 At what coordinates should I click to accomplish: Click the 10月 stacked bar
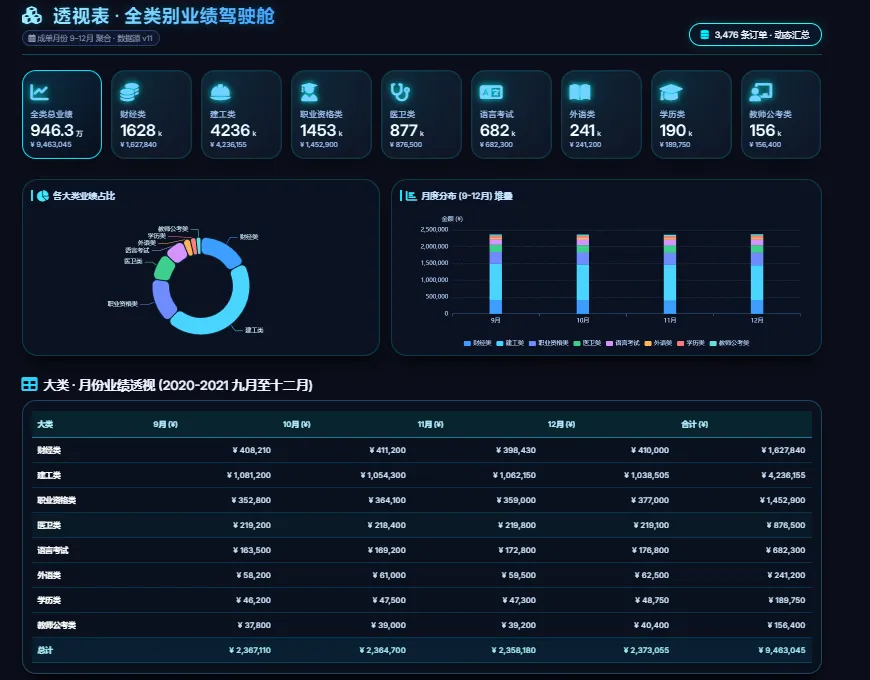[x=583, y=274]
